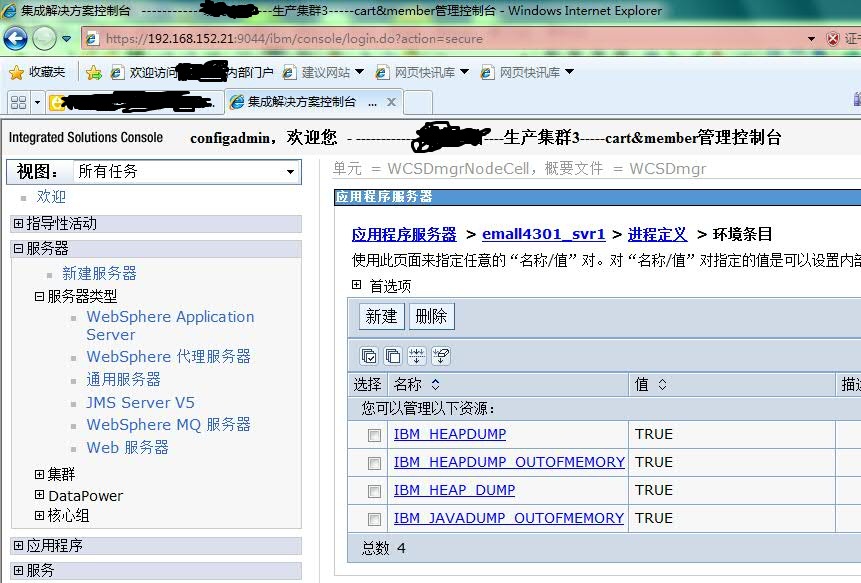Open the 通用服务器 link
The image size is (861, 583).
pyautogui.click(x=123, y=379)
